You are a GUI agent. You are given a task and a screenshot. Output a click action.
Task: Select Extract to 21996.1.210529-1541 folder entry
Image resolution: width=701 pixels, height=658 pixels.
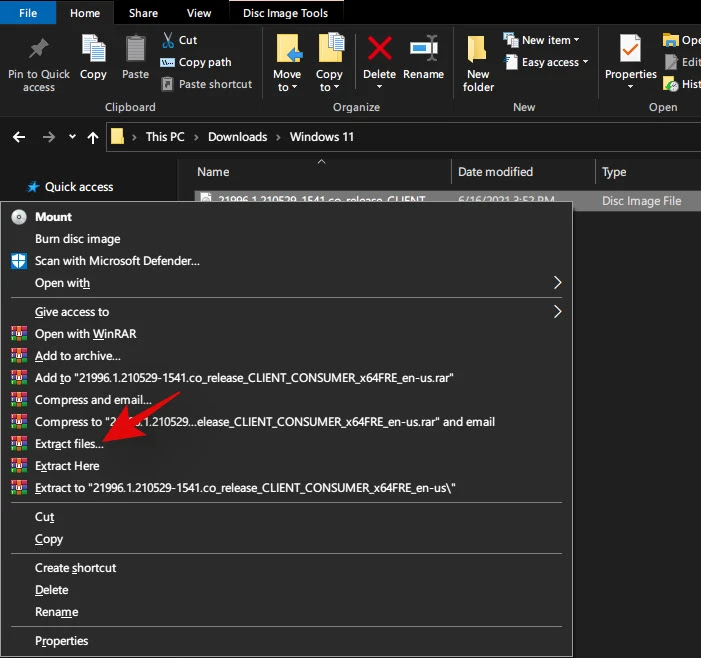[286, 488]
